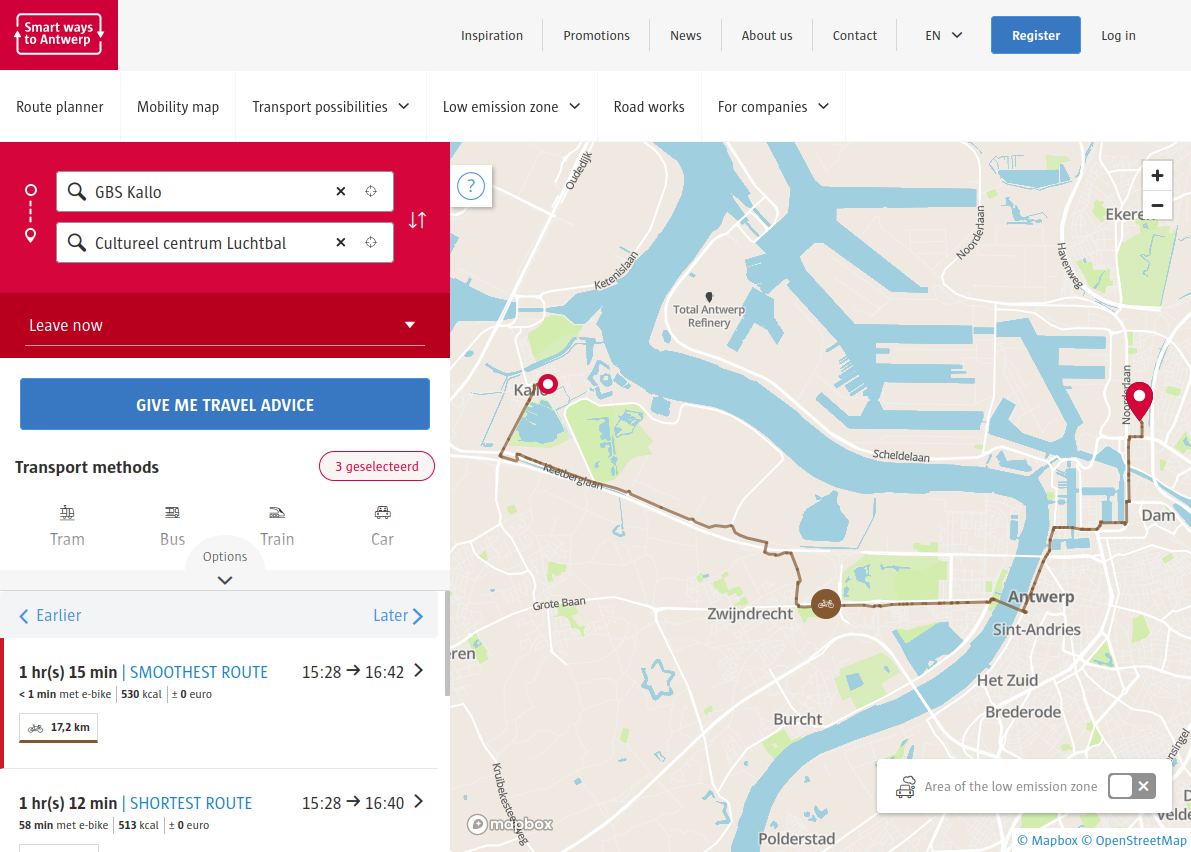Image resolution: width=1191 pixels, height=852 pixels.
Task: Toggle the Train transport method
Action: [277, 526]
